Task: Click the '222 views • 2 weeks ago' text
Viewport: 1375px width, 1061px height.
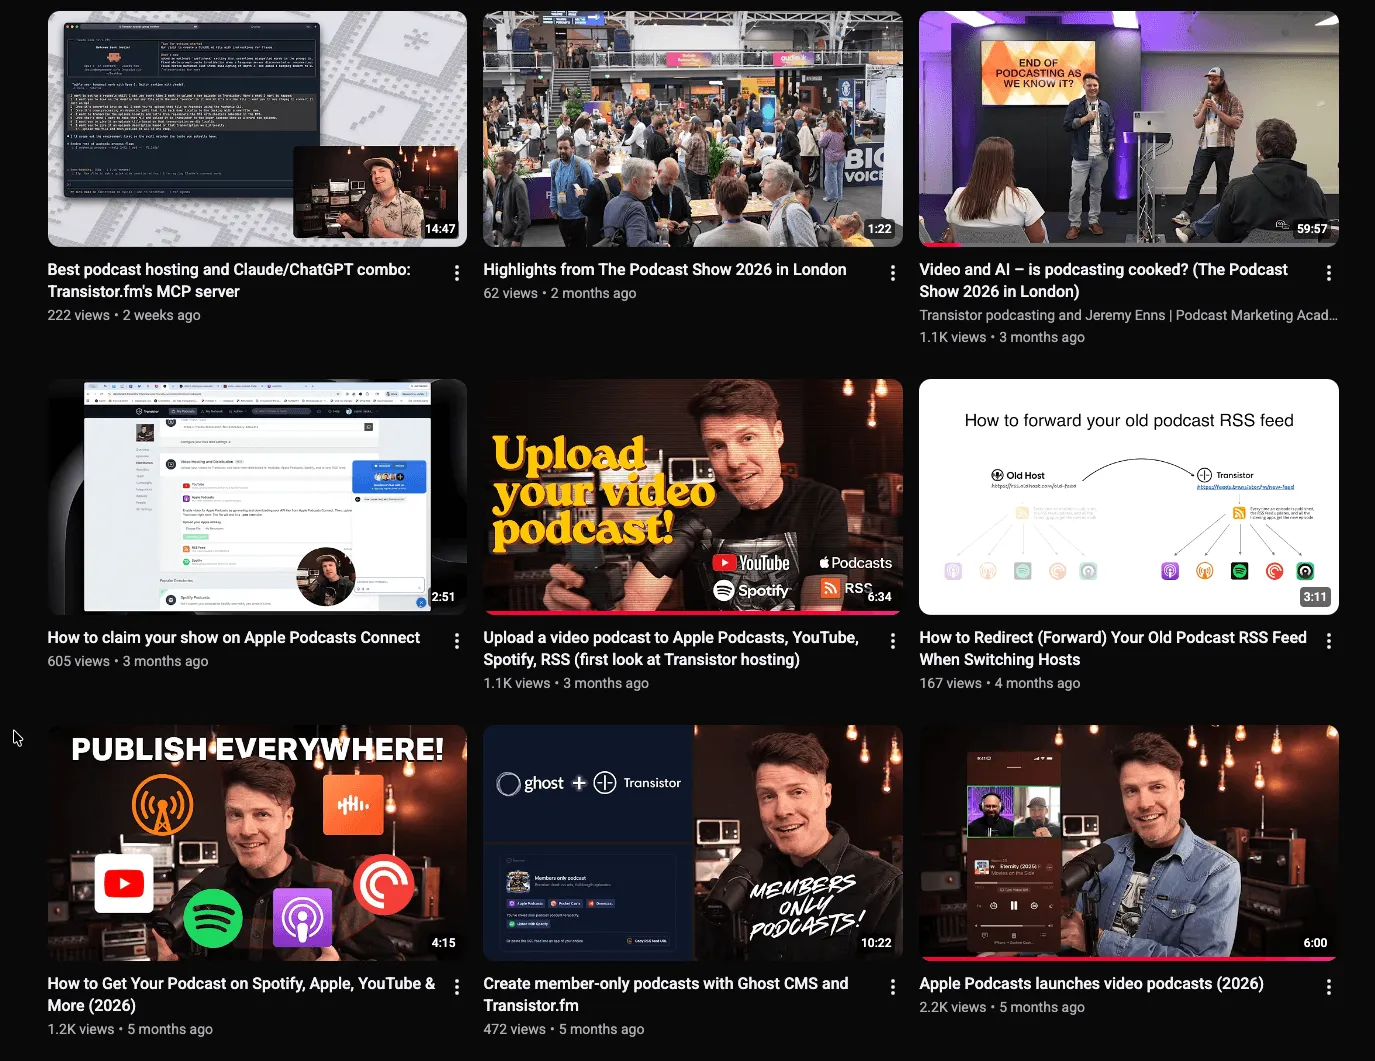Action: 124,315
